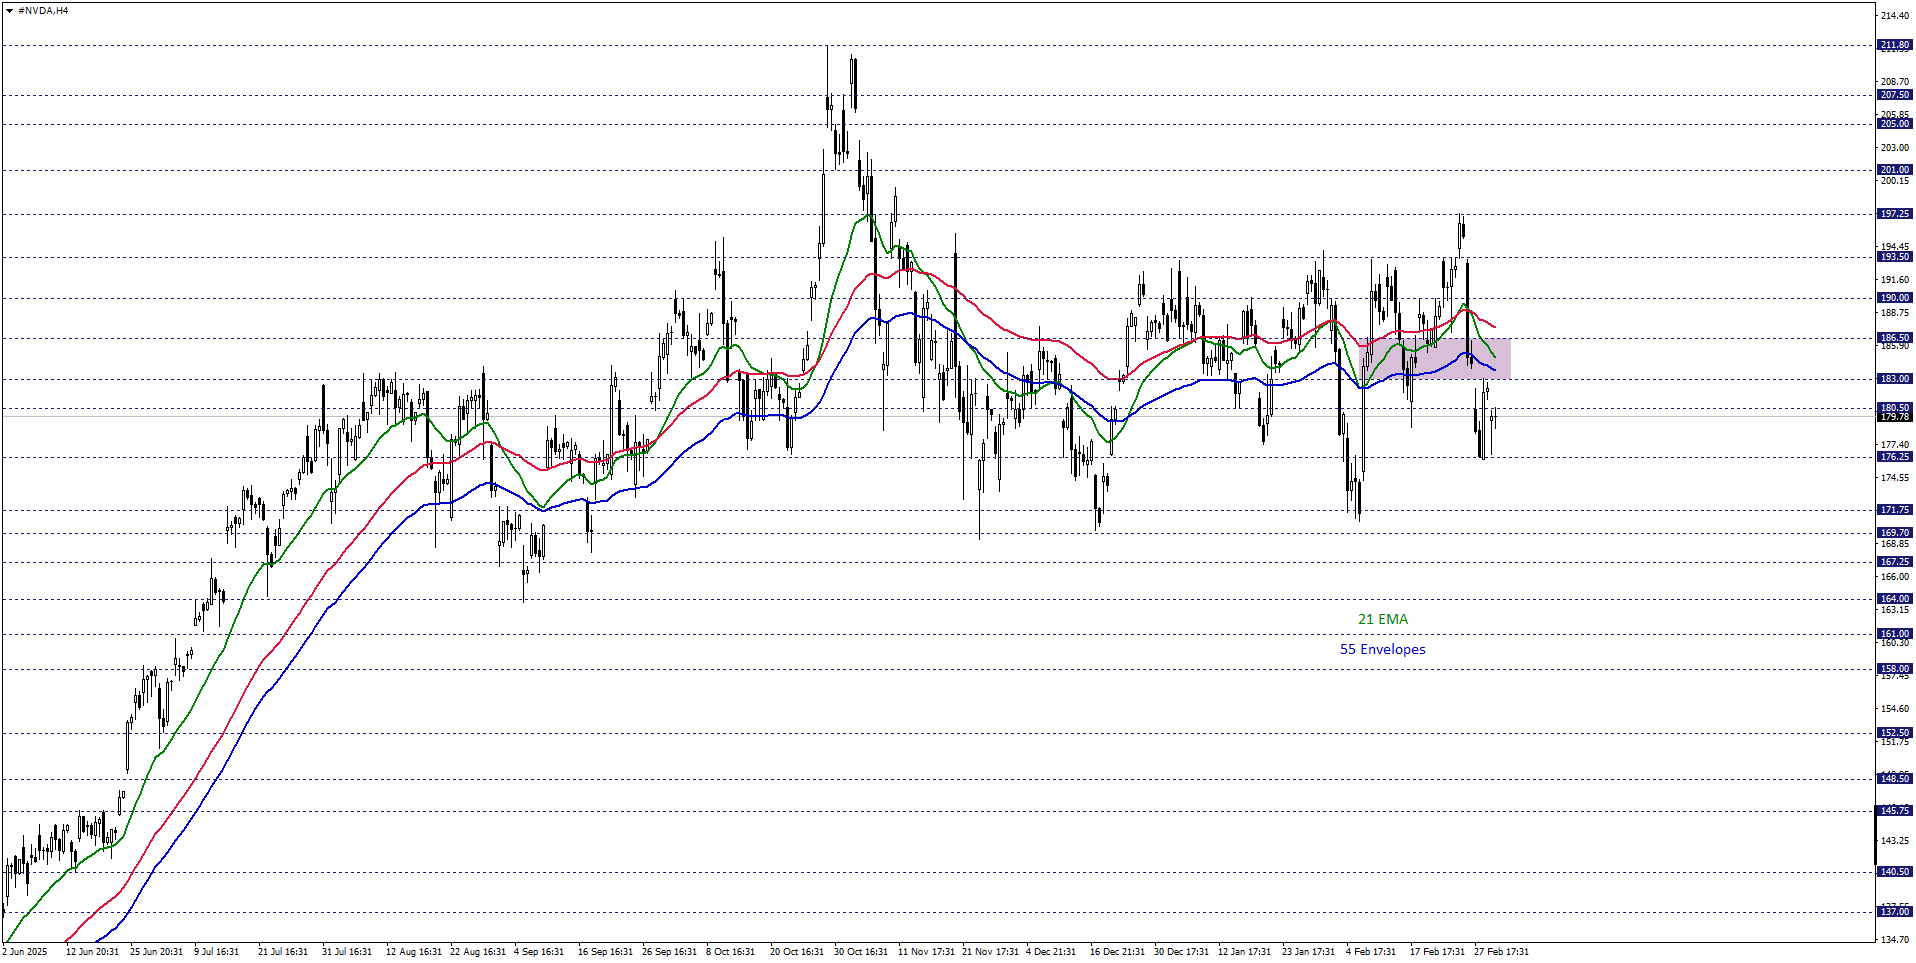Click the 2 Jun 2025 date label
This screenshot has height=963, width=1916.
[25, 952]
